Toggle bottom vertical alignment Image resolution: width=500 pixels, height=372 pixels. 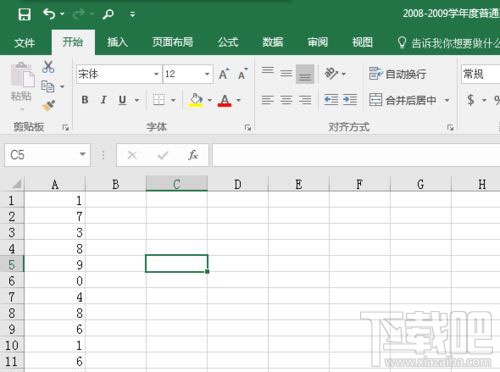coord(305,74)
